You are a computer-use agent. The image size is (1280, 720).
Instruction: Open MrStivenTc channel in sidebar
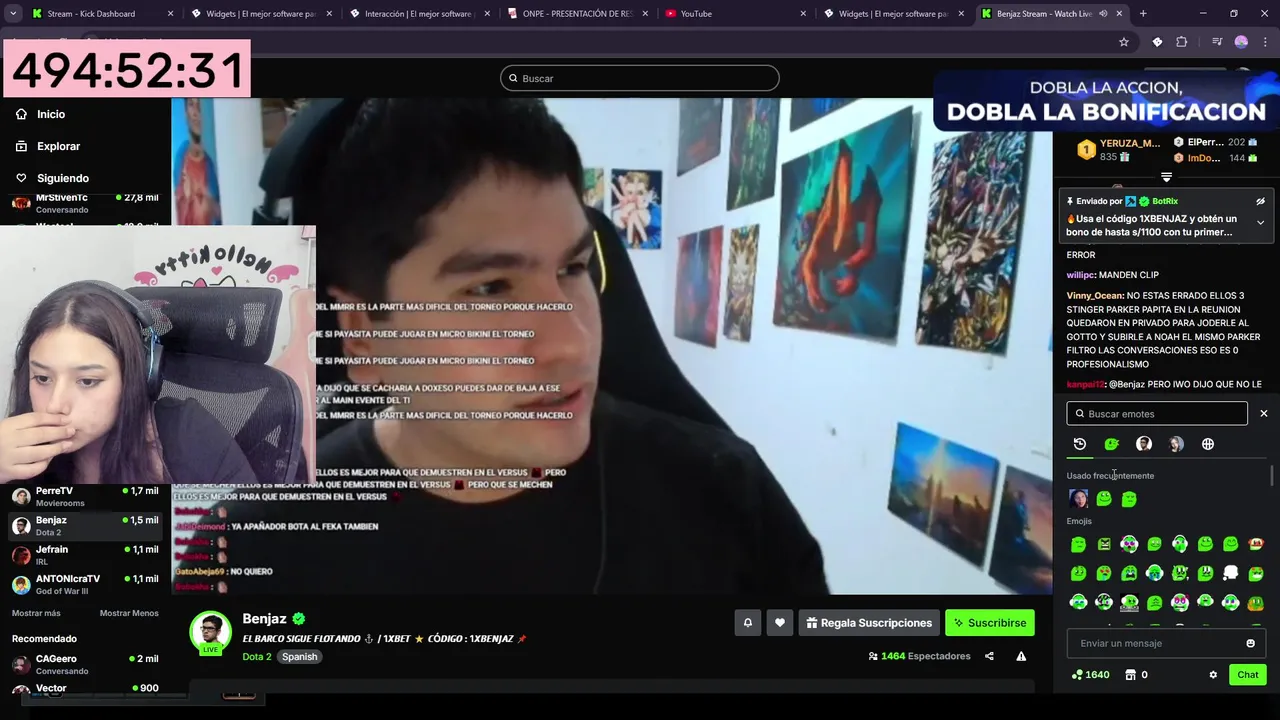pos(85,203)
